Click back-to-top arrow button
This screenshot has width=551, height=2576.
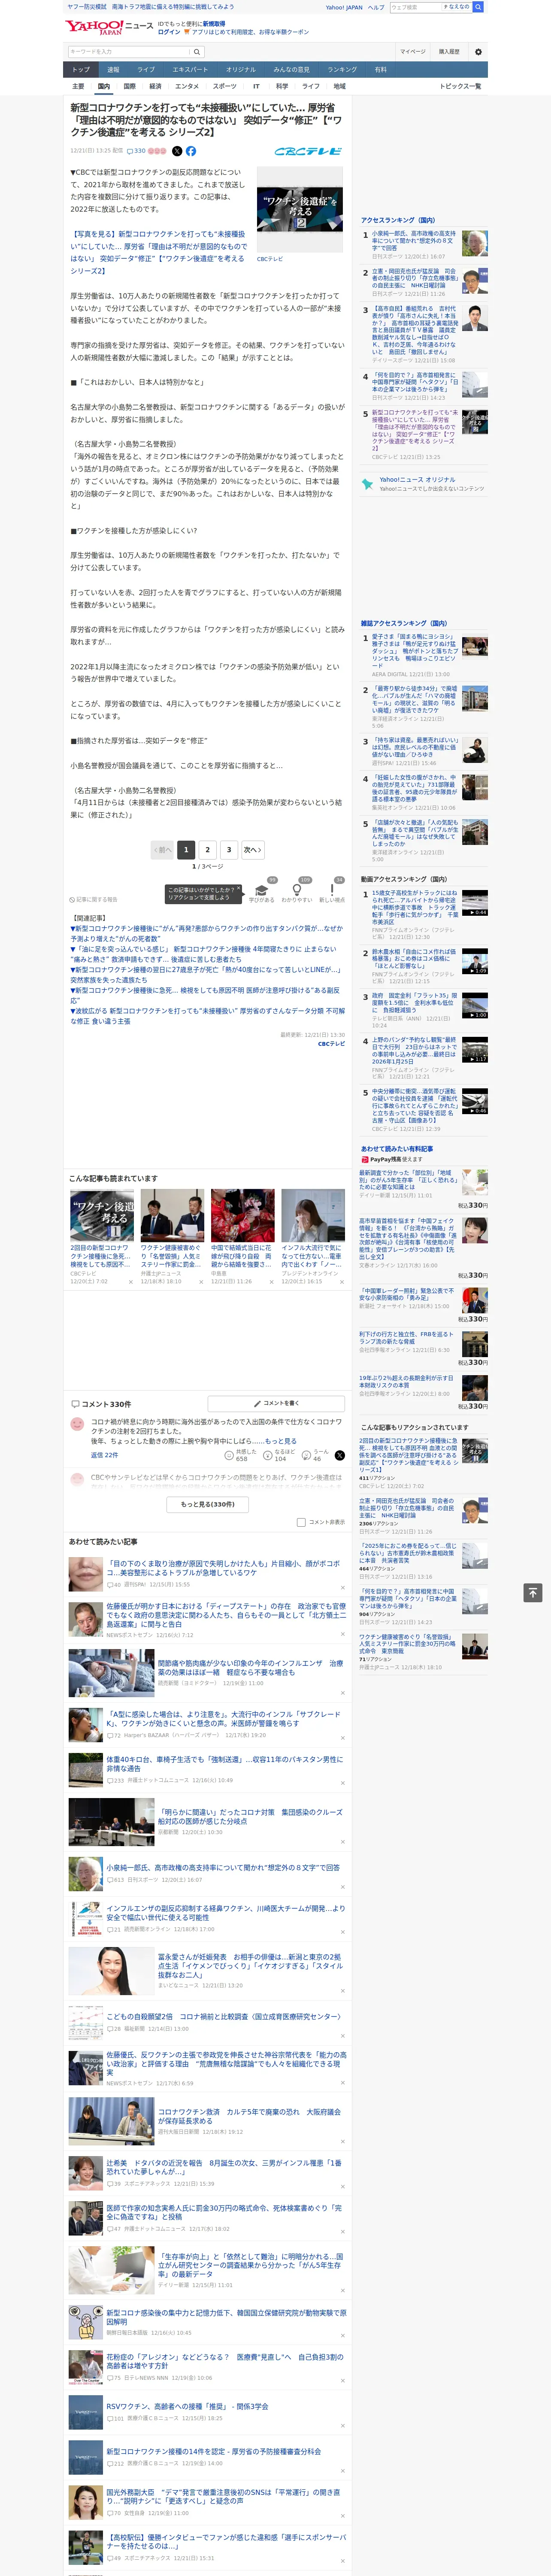[x=533, y=1592]
